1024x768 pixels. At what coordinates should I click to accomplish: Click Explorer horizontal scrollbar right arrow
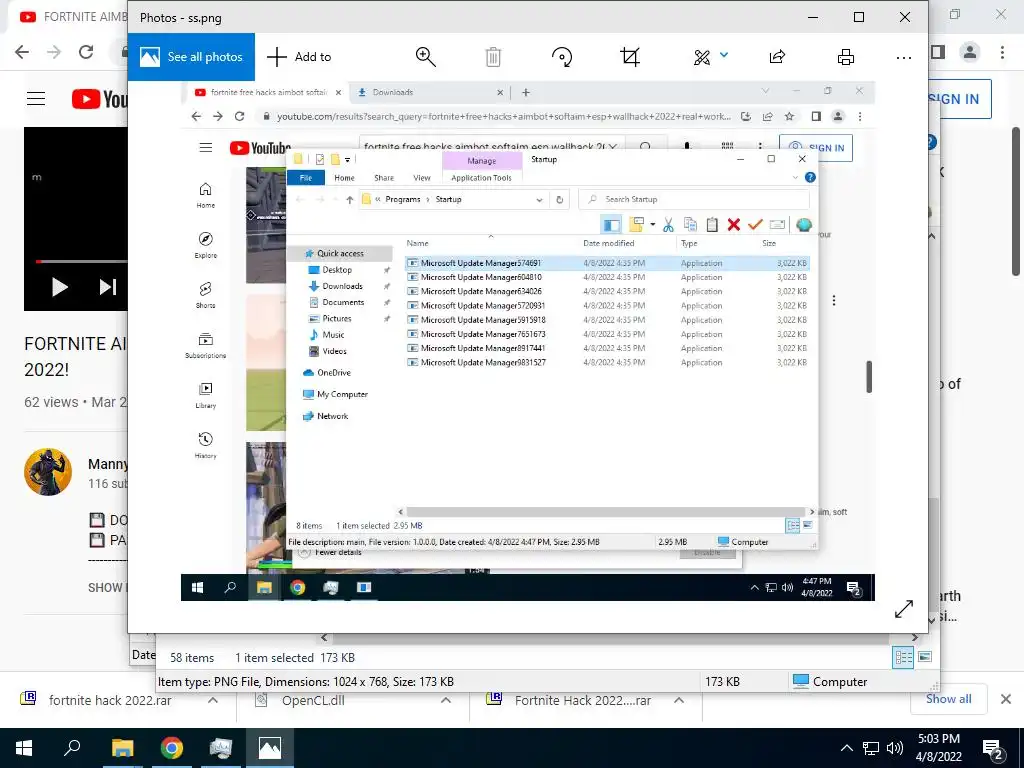(915, 637)
